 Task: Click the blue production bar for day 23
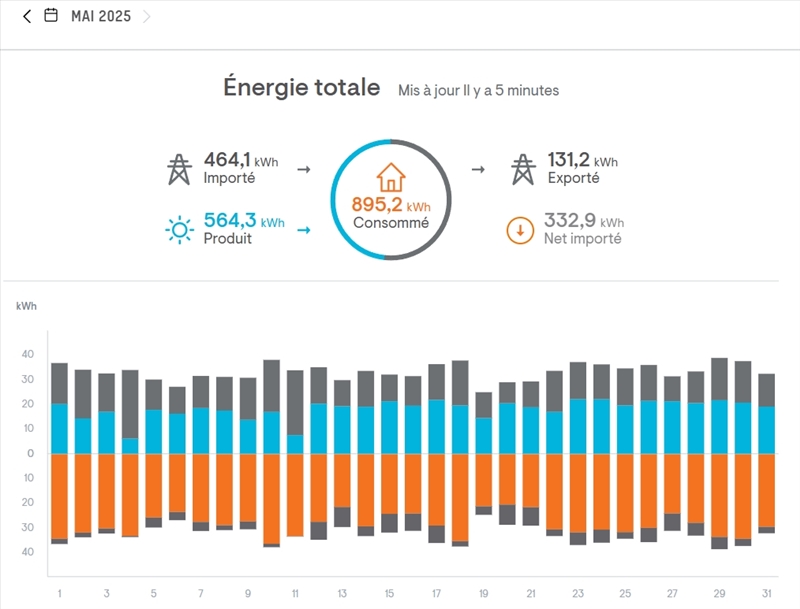click(578, 427)
